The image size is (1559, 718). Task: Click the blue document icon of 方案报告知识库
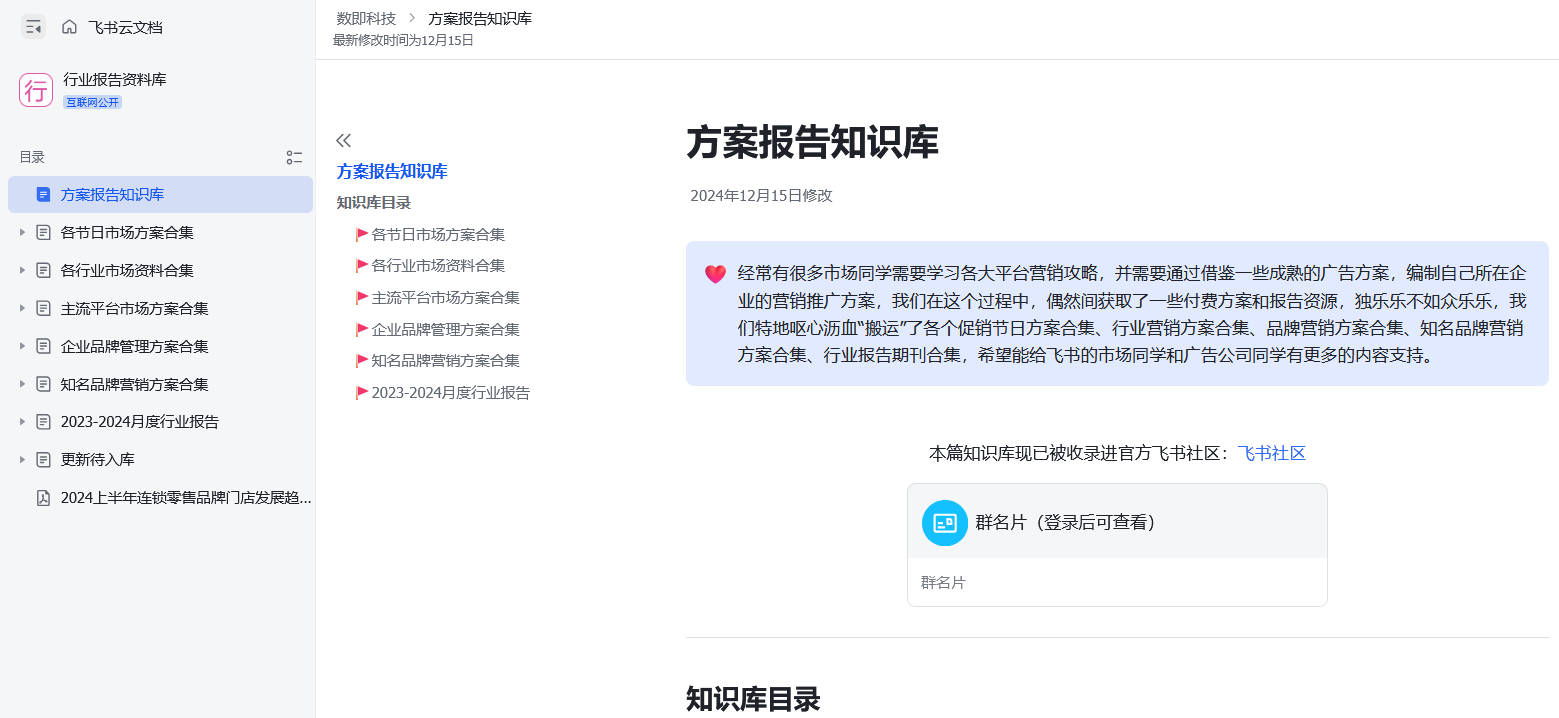click(x=43, y=194)
